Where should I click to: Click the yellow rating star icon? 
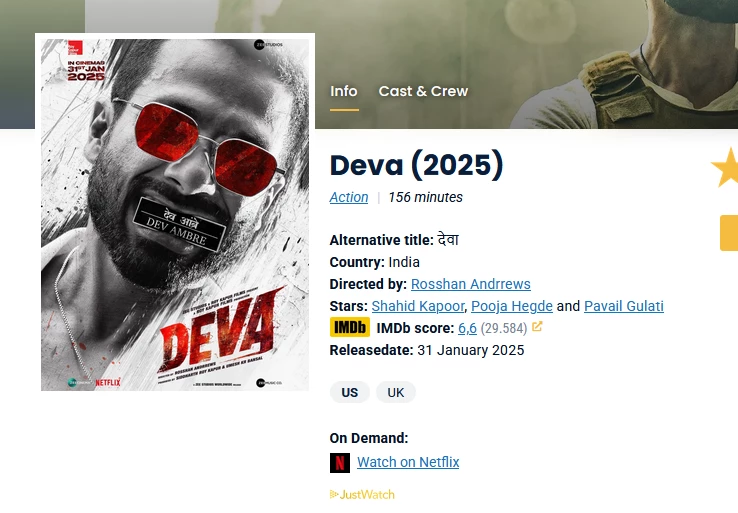tap(725, 168)
